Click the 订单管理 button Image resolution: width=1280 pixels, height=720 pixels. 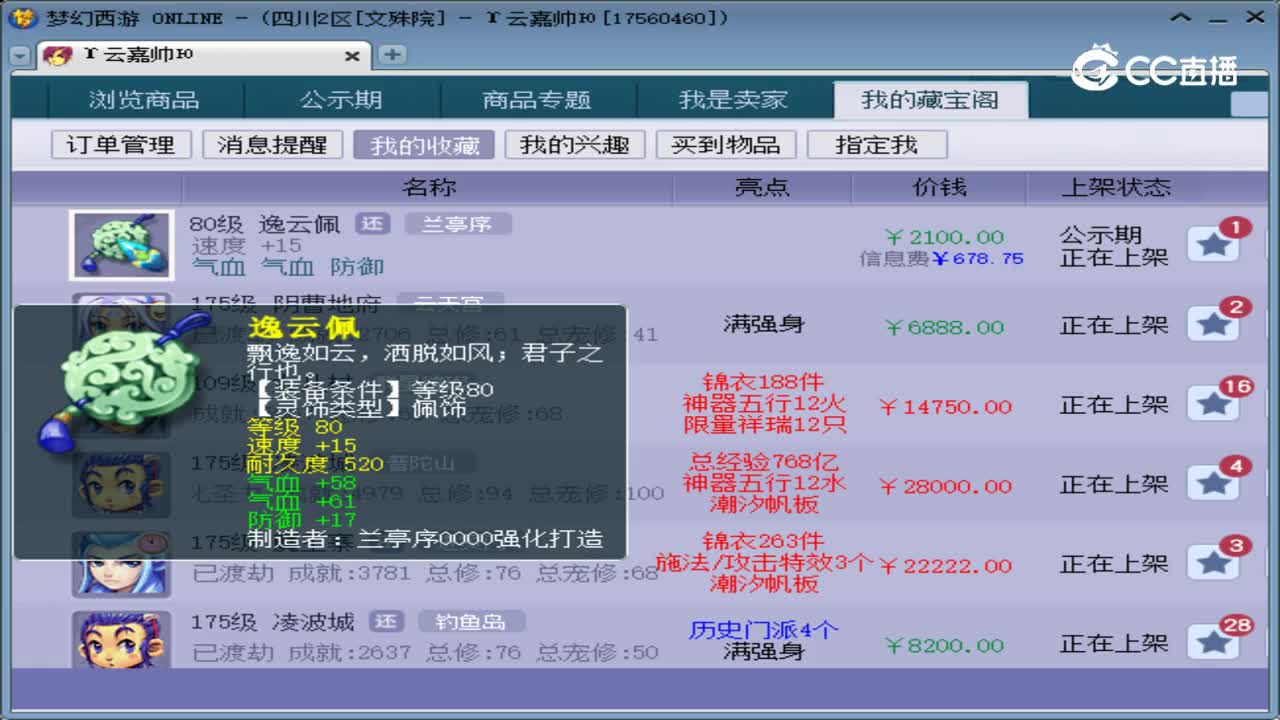pos(121,145)
